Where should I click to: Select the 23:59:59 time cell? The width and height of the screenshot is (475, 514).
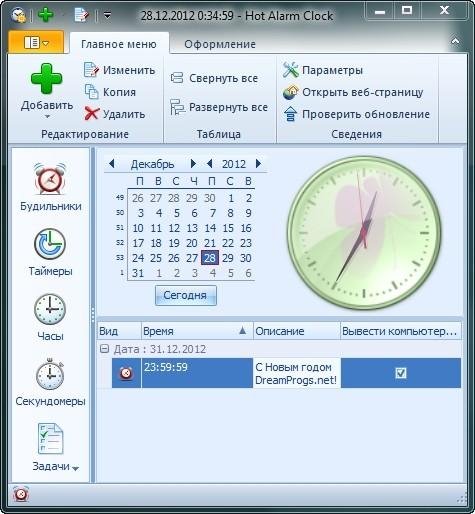(x=197, y=373)
